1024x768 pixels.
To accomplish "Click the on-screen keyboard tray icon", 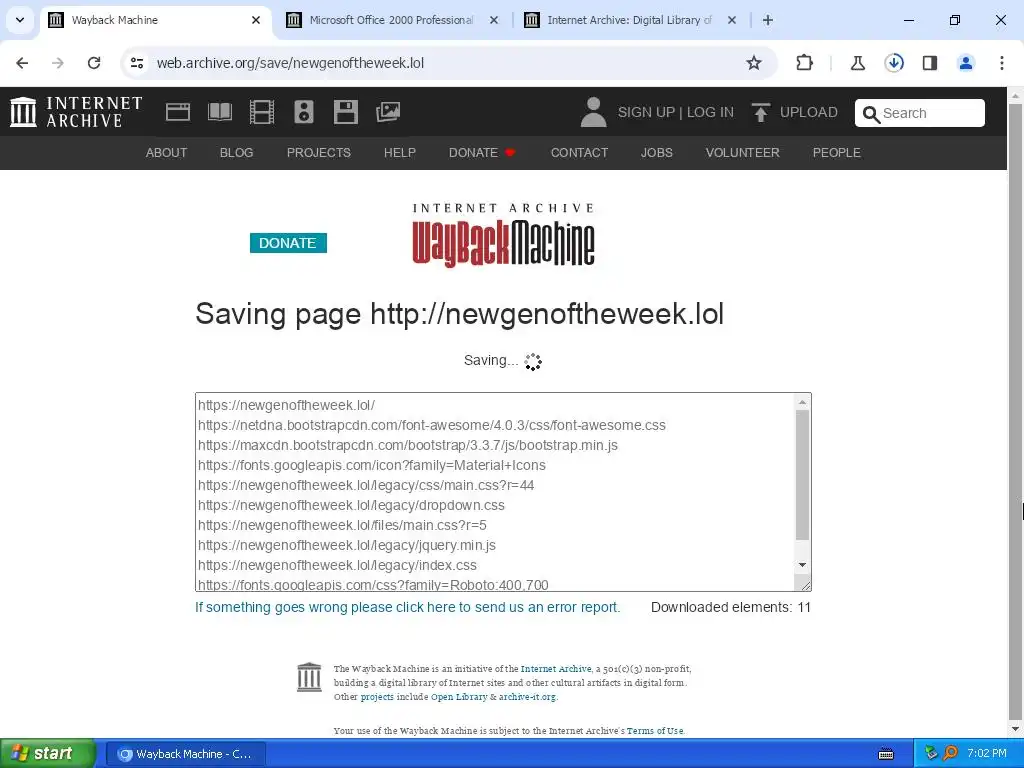I will [x=886, y=754].
